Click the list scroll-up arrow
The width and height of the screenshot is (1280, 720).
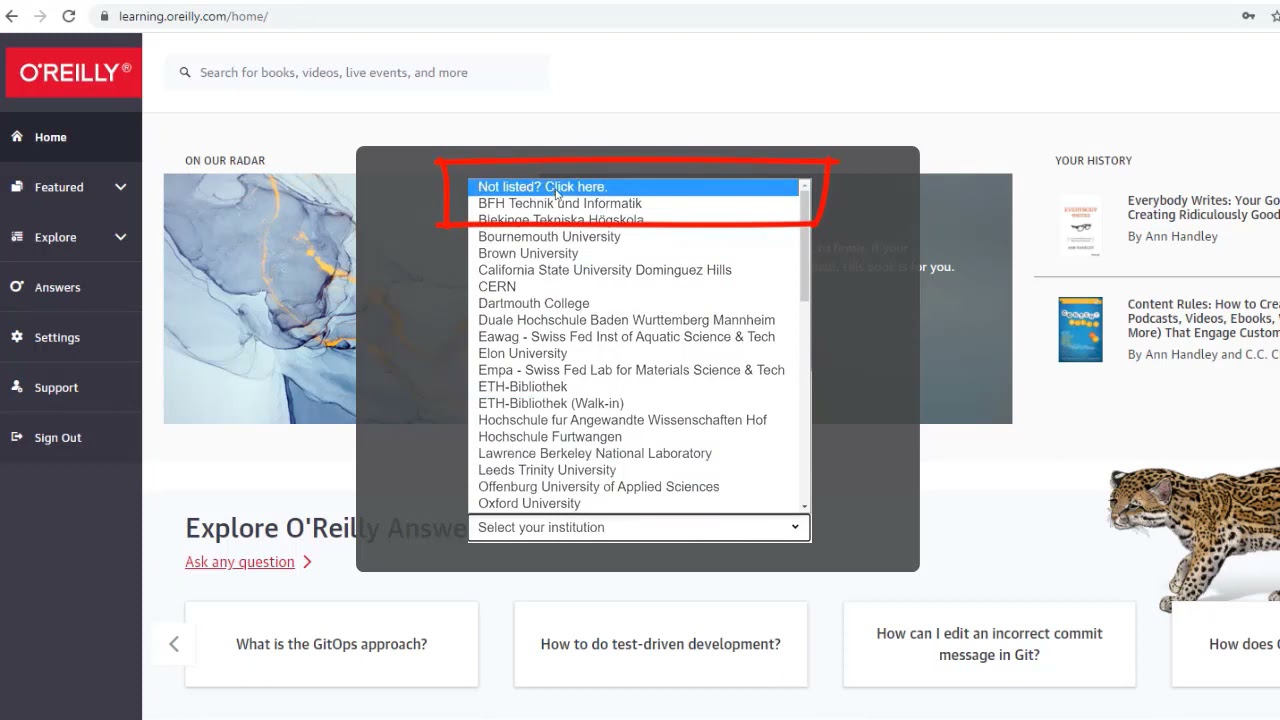click(804, 185)
